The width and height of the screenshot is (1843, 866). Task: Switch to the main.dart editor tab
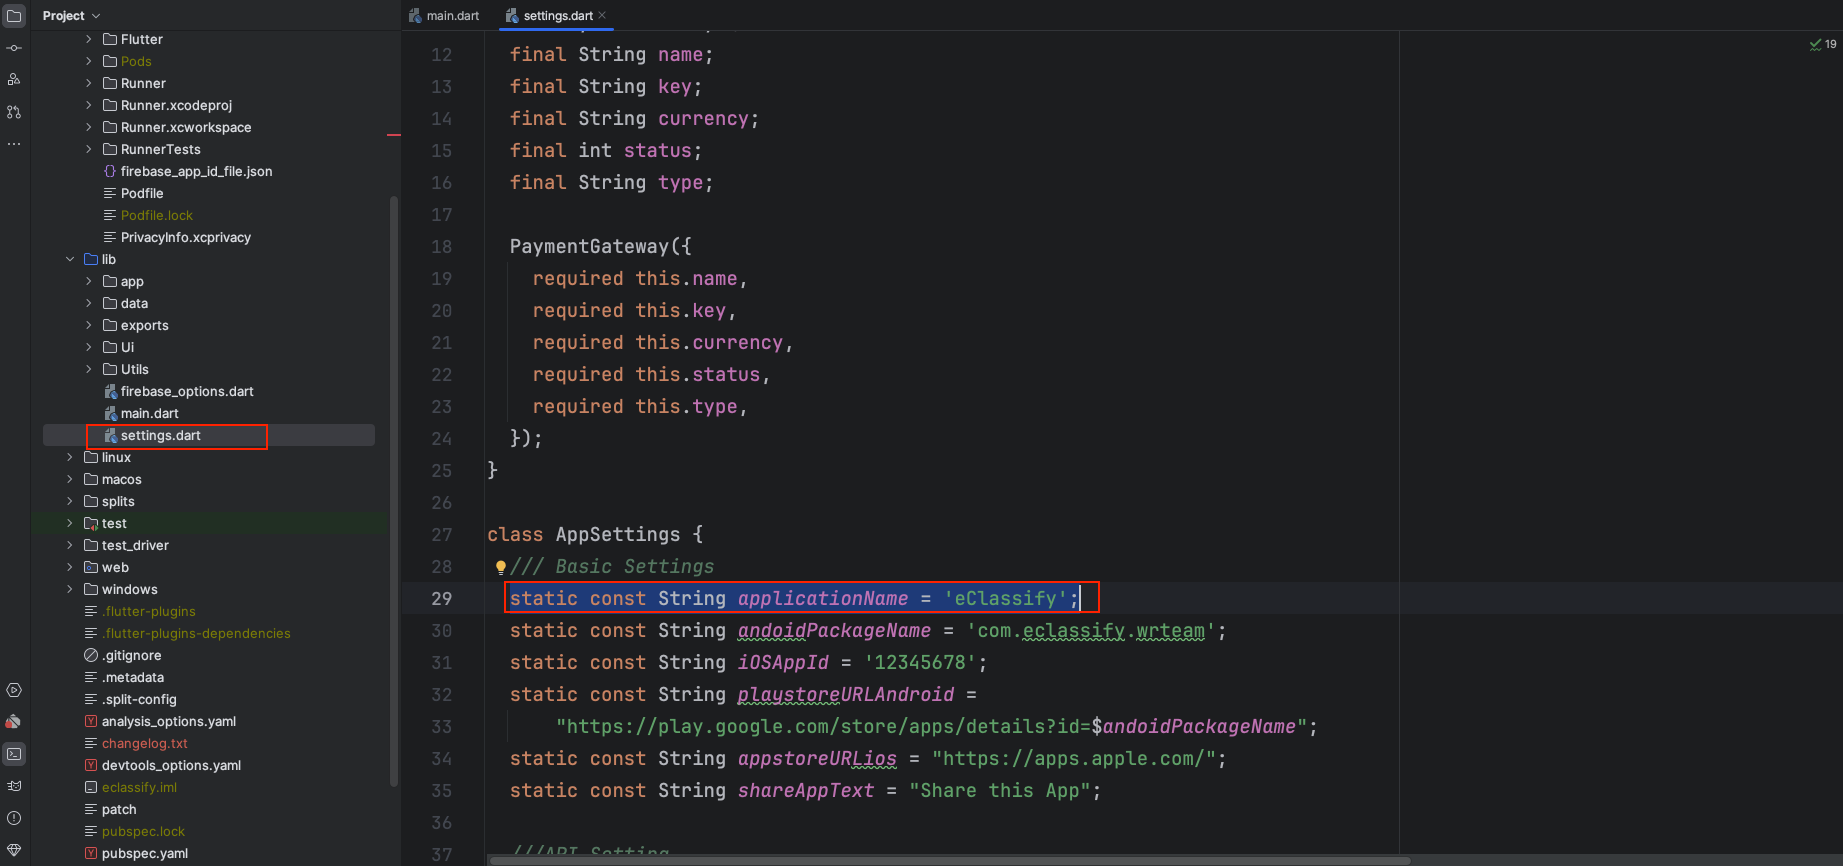click(x=444, y=16)
